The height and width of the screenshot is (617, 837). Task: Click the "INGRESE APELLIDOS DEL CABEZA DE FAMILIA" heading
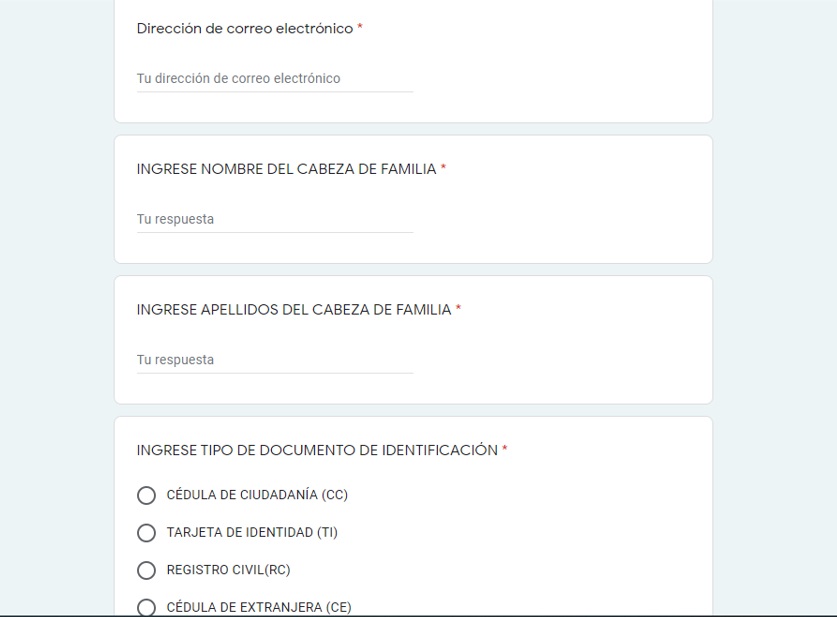pos(294,310)
